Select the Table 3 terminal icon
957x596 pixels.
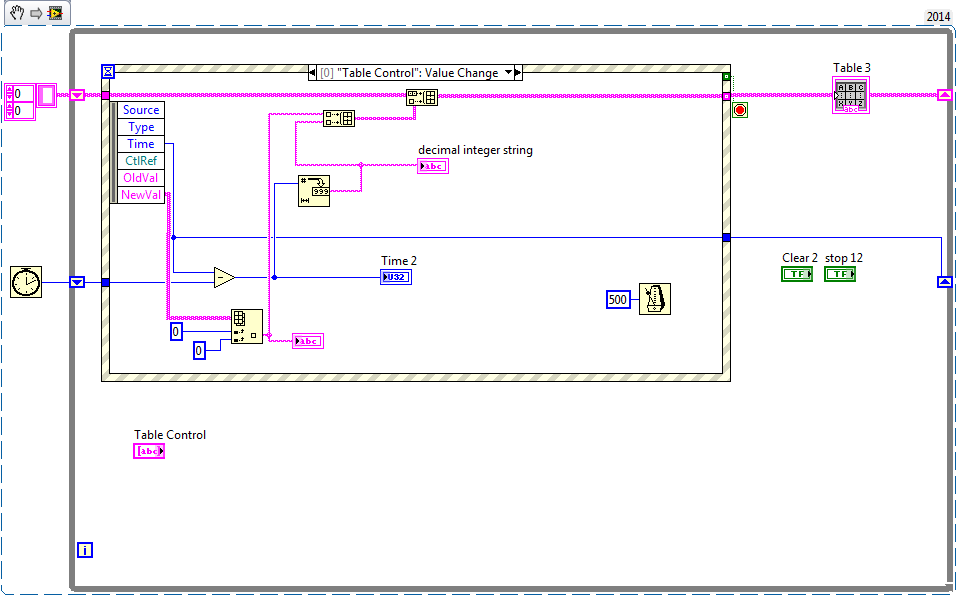852,96
